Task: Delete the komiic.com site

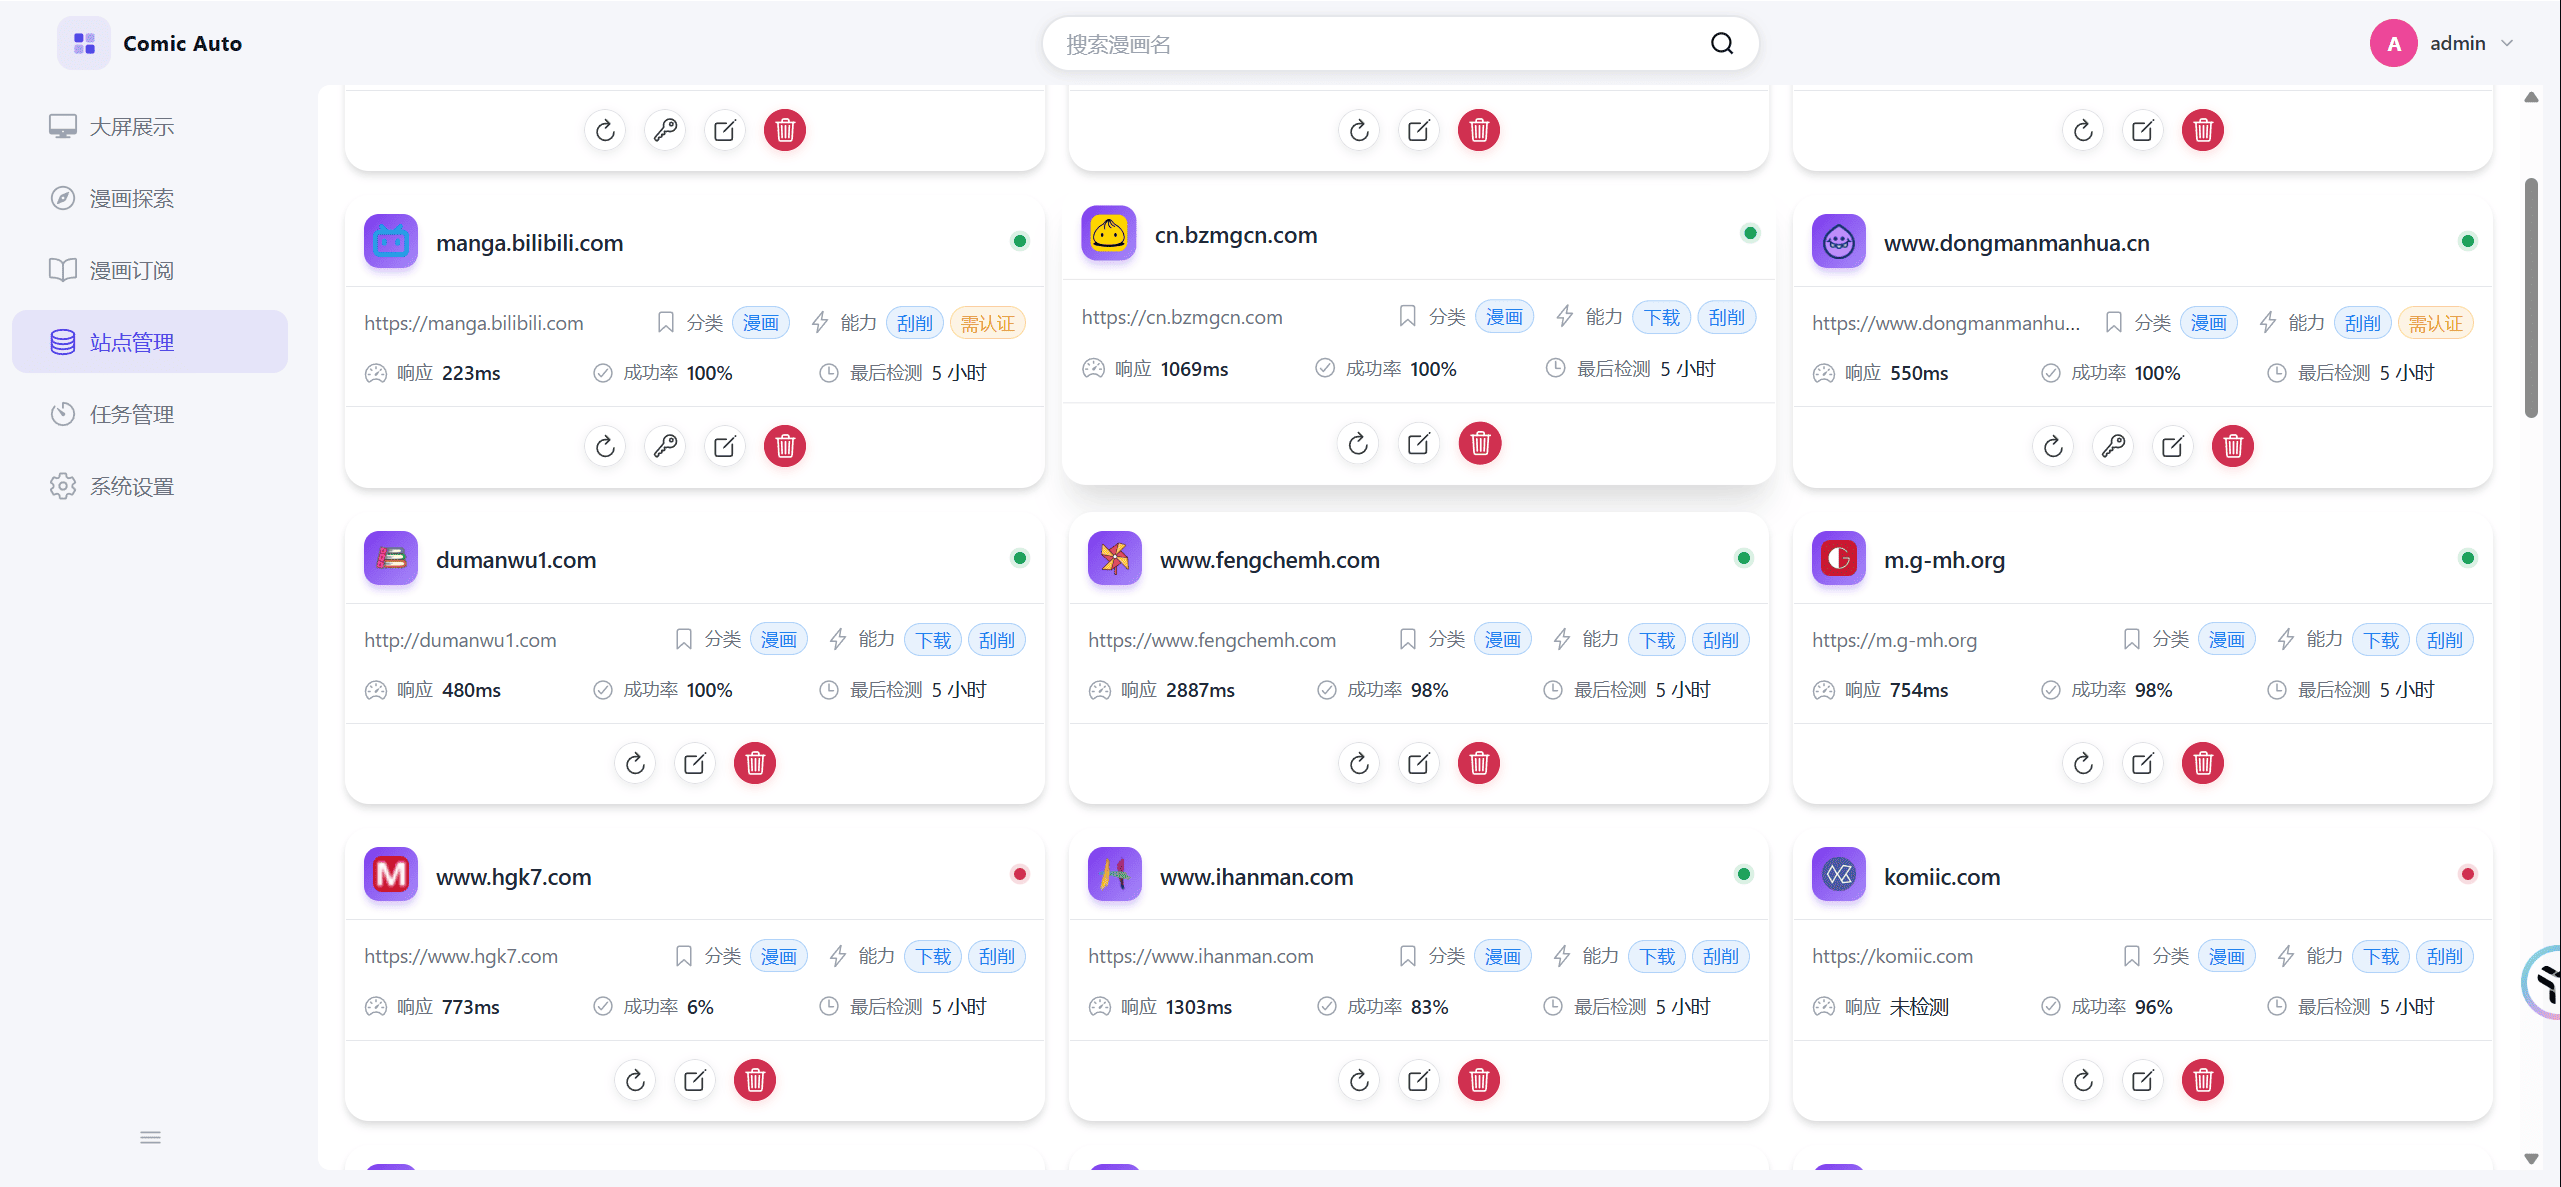Action: point(2203,1080)
